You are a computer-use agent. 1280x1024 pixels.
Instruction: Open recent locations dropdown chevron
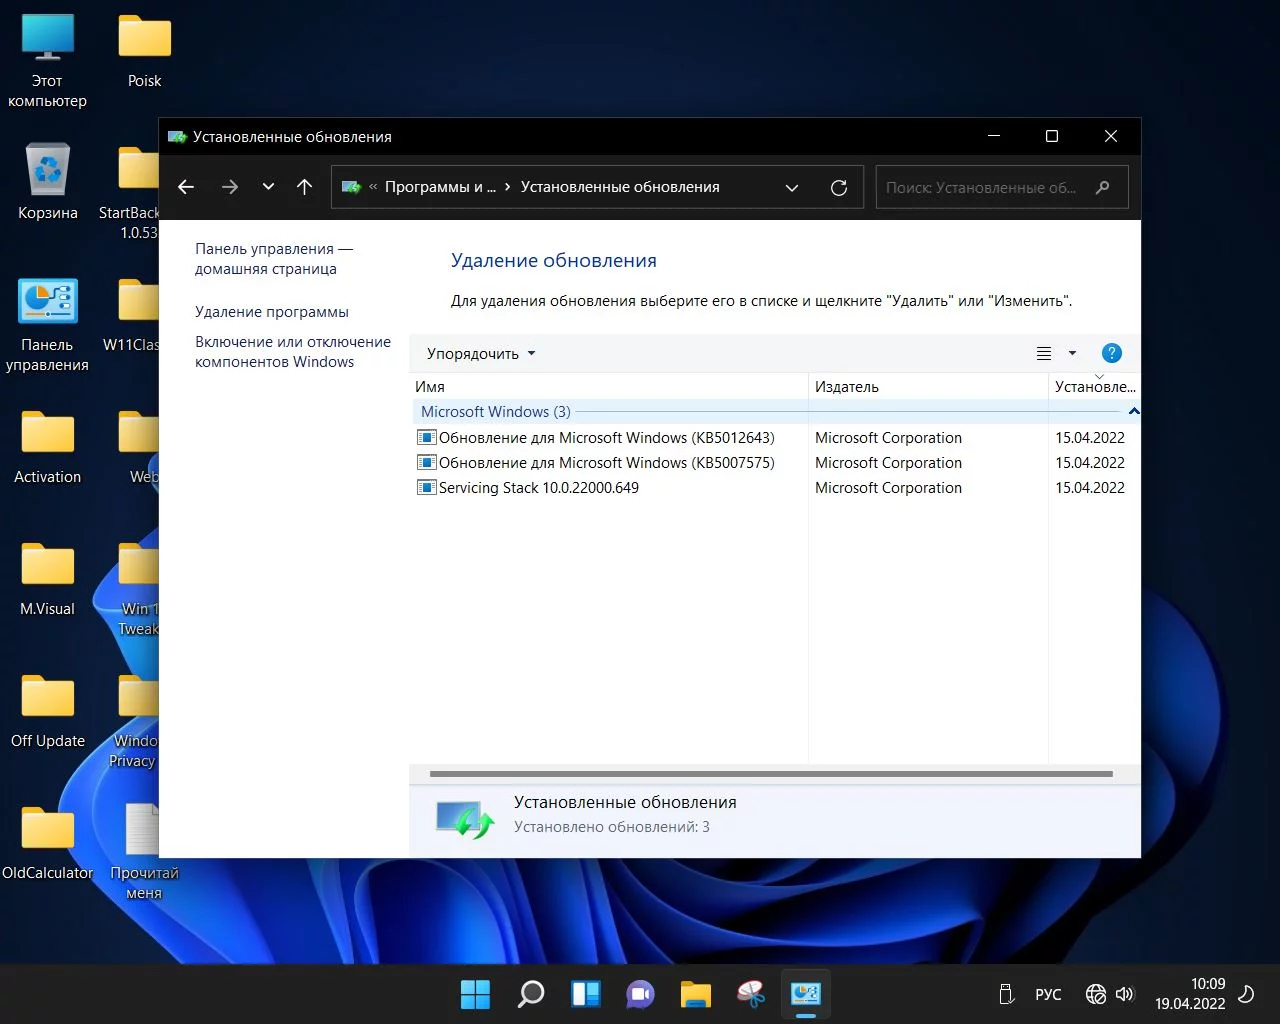[x=268, y=187]
